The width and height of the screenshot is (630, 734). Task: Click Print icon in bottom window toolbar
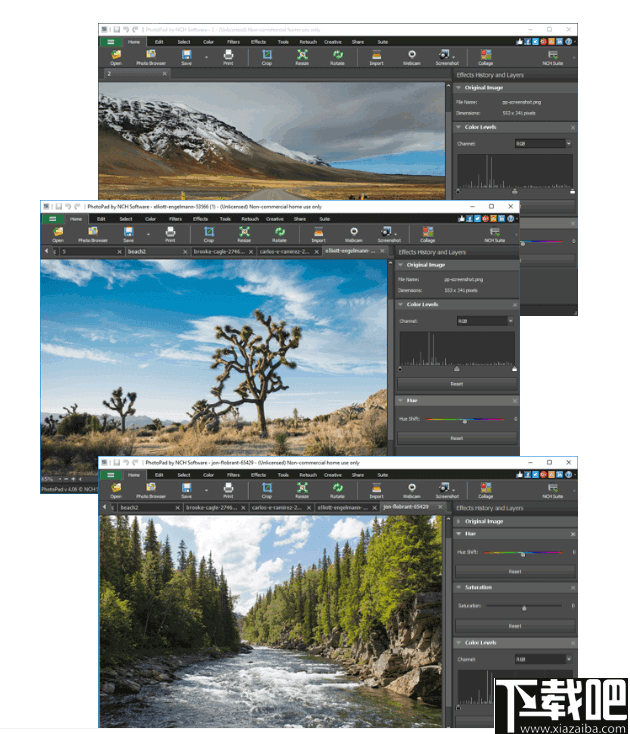pyautogui.click(x=228, y=490)
